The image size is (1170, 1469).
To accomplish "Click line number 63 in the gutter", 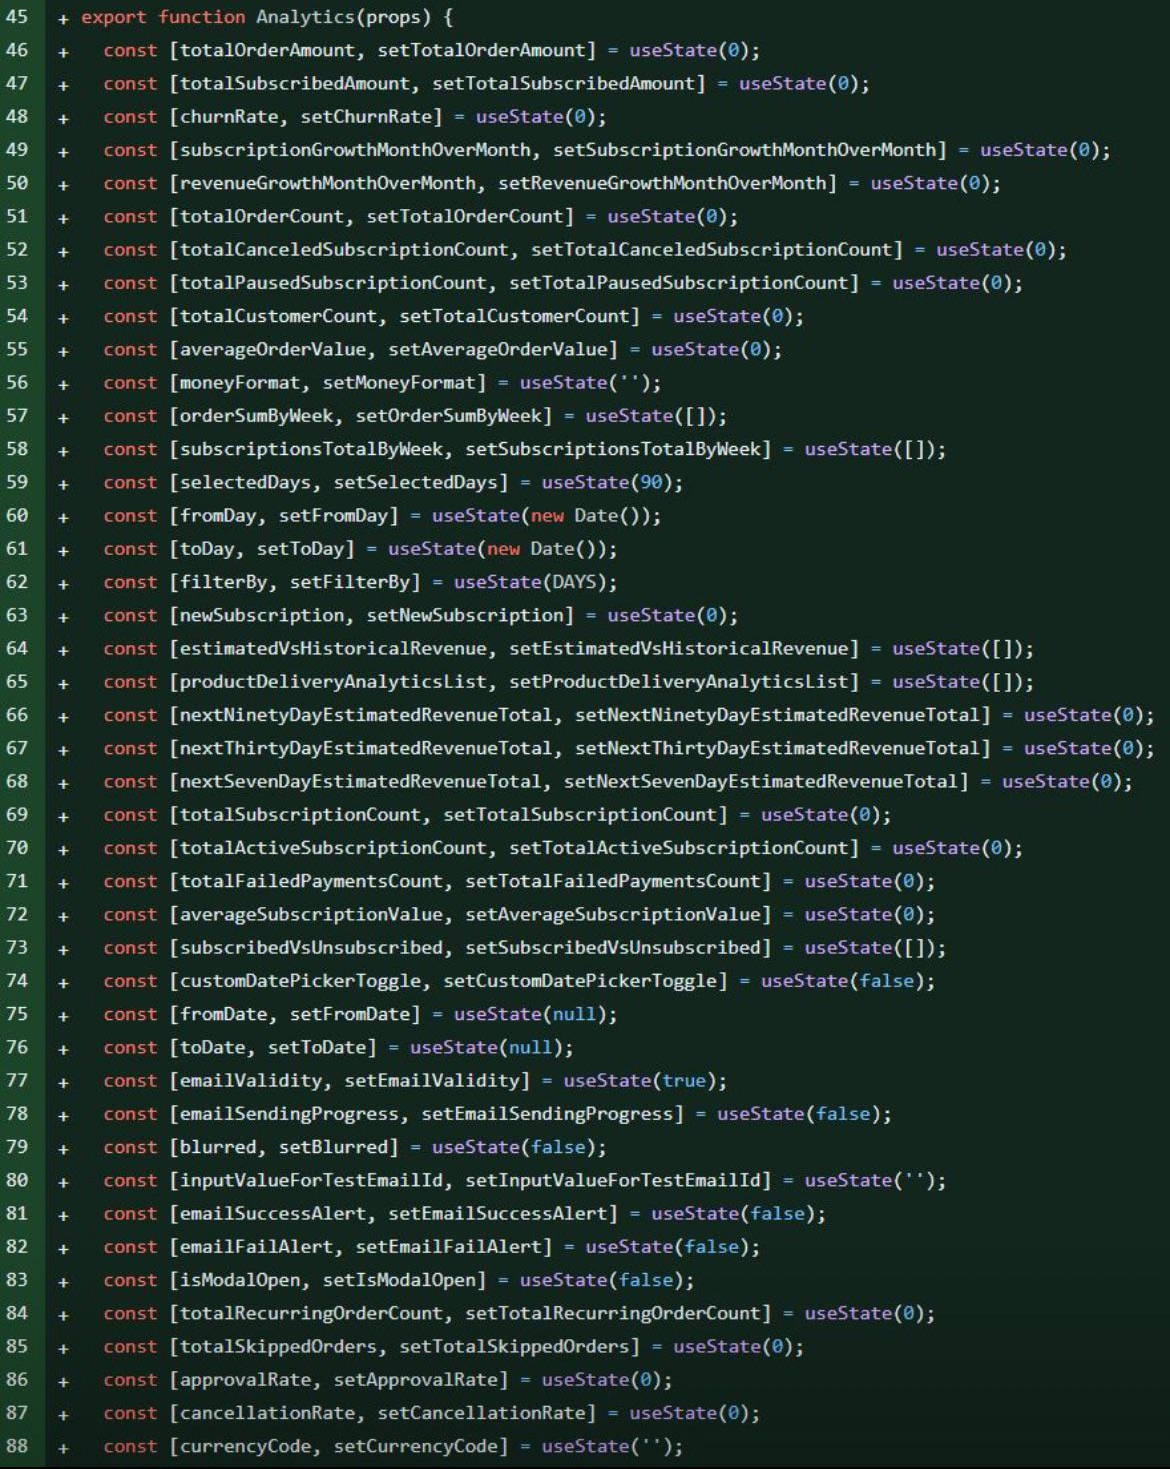I will (x=17, y=614).
